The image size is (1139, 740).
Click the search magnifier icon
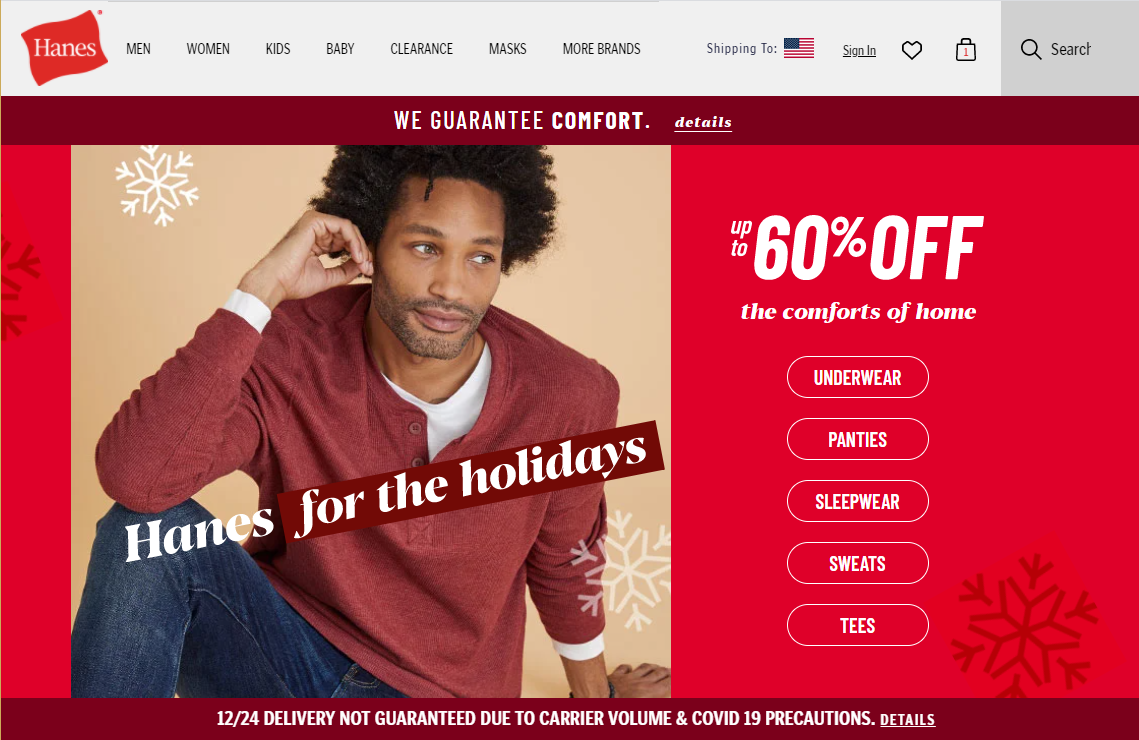tap(1031, 49)
